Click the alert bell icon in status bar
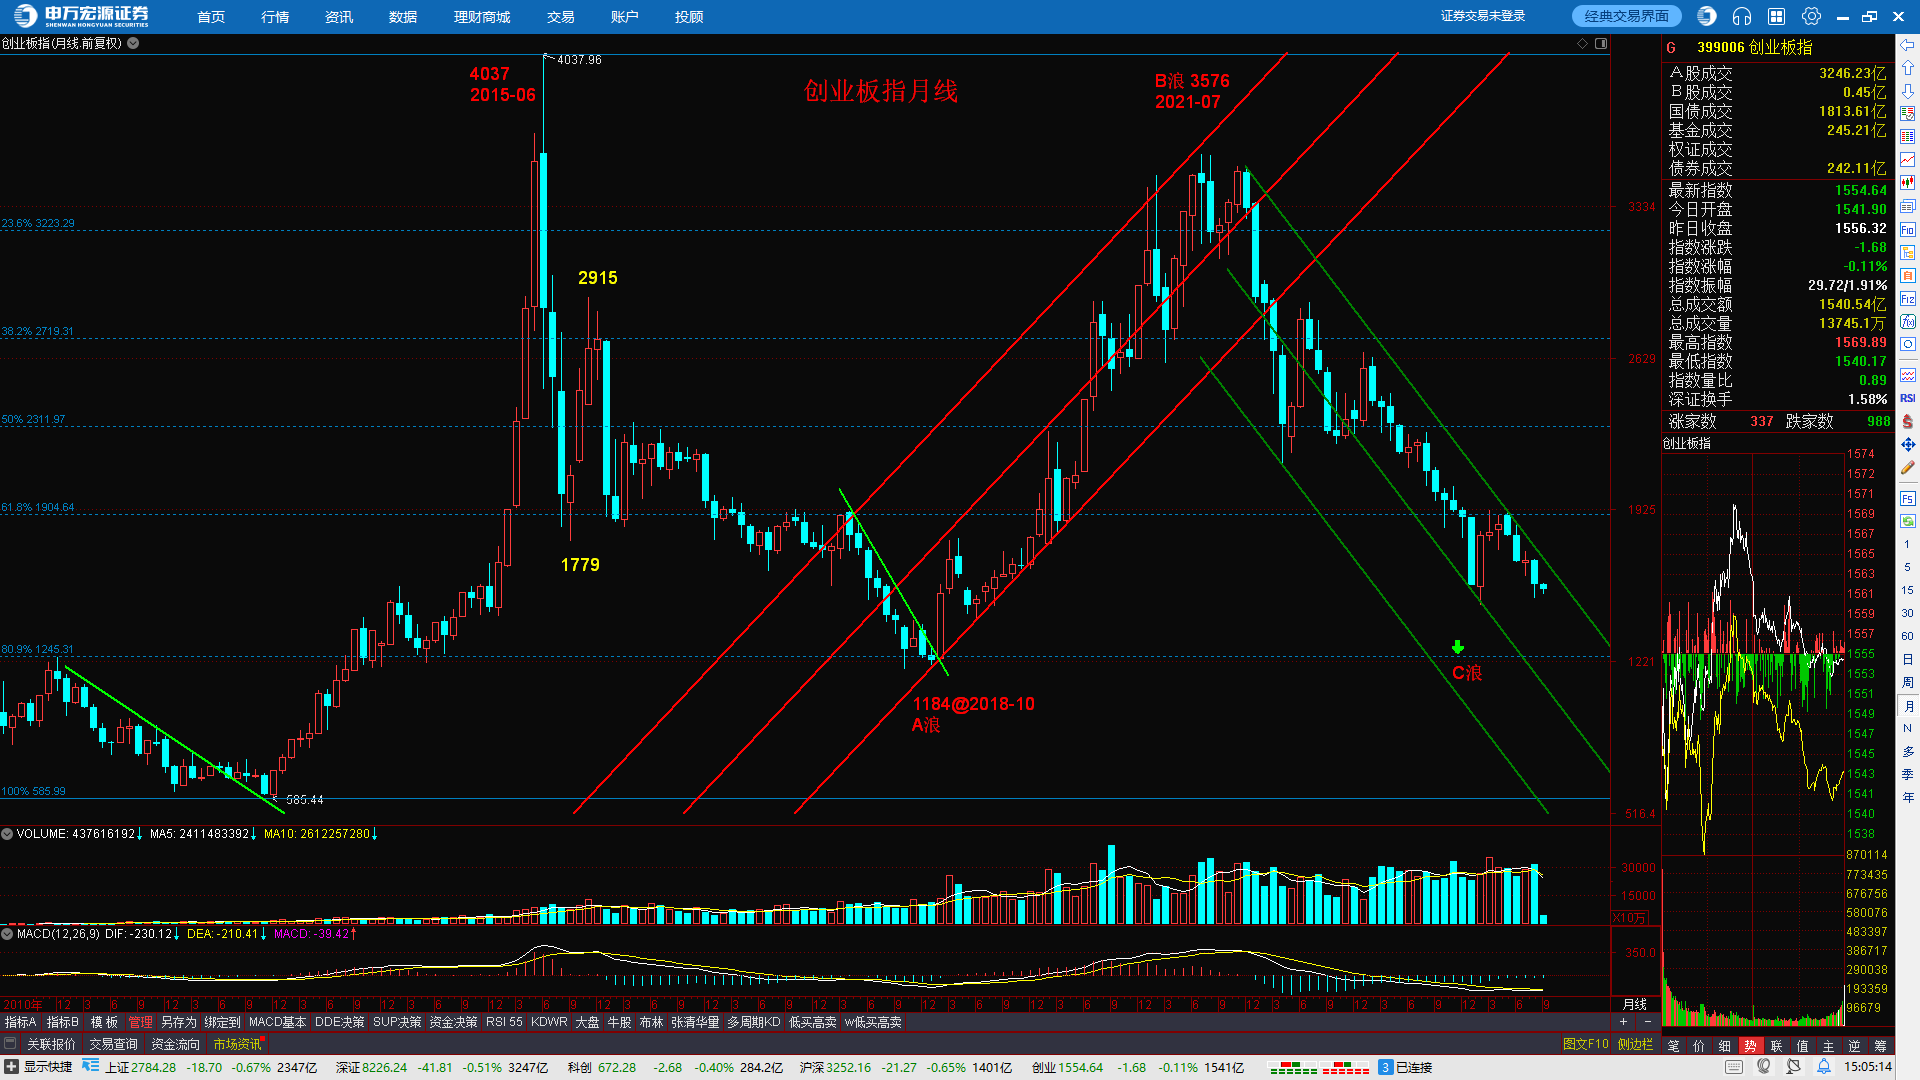 [1824, 1067]
